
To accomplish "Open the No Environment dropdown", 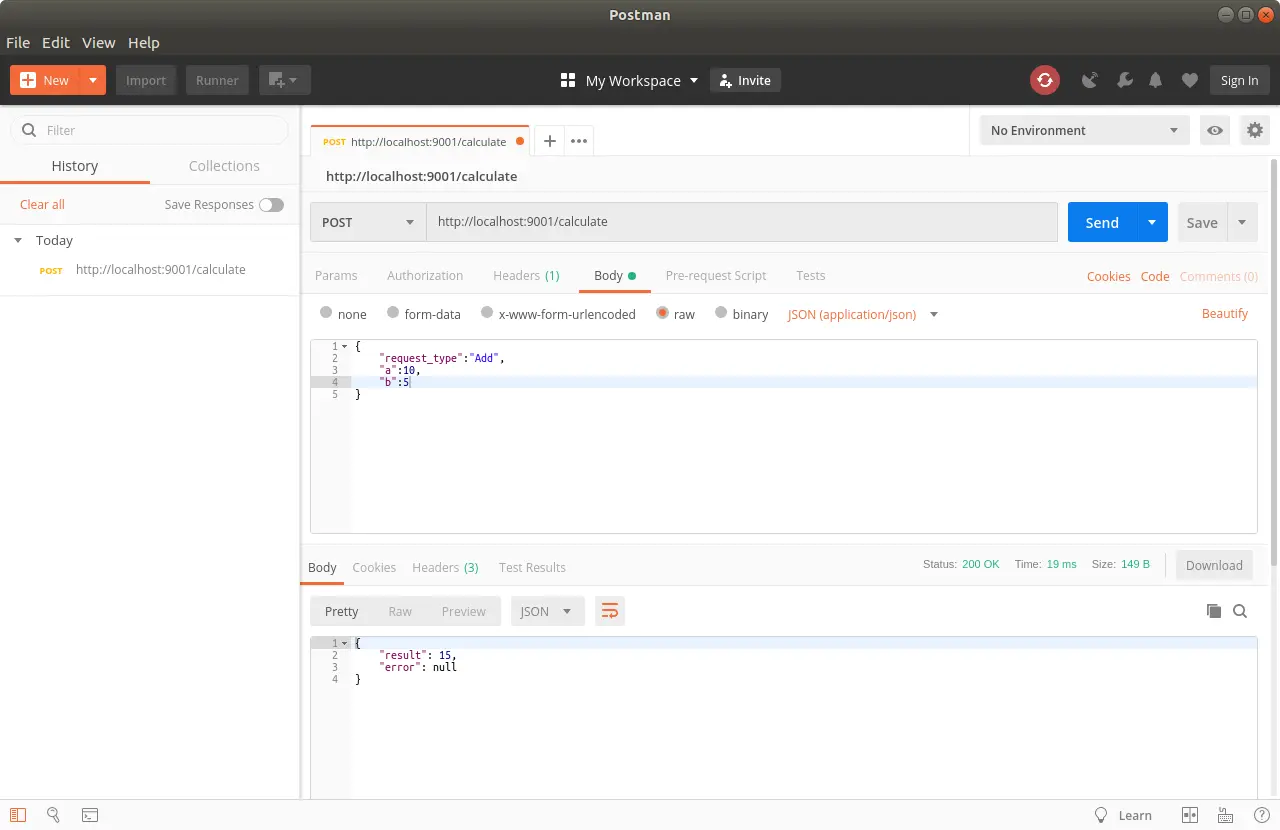I will click(1084, 130).
